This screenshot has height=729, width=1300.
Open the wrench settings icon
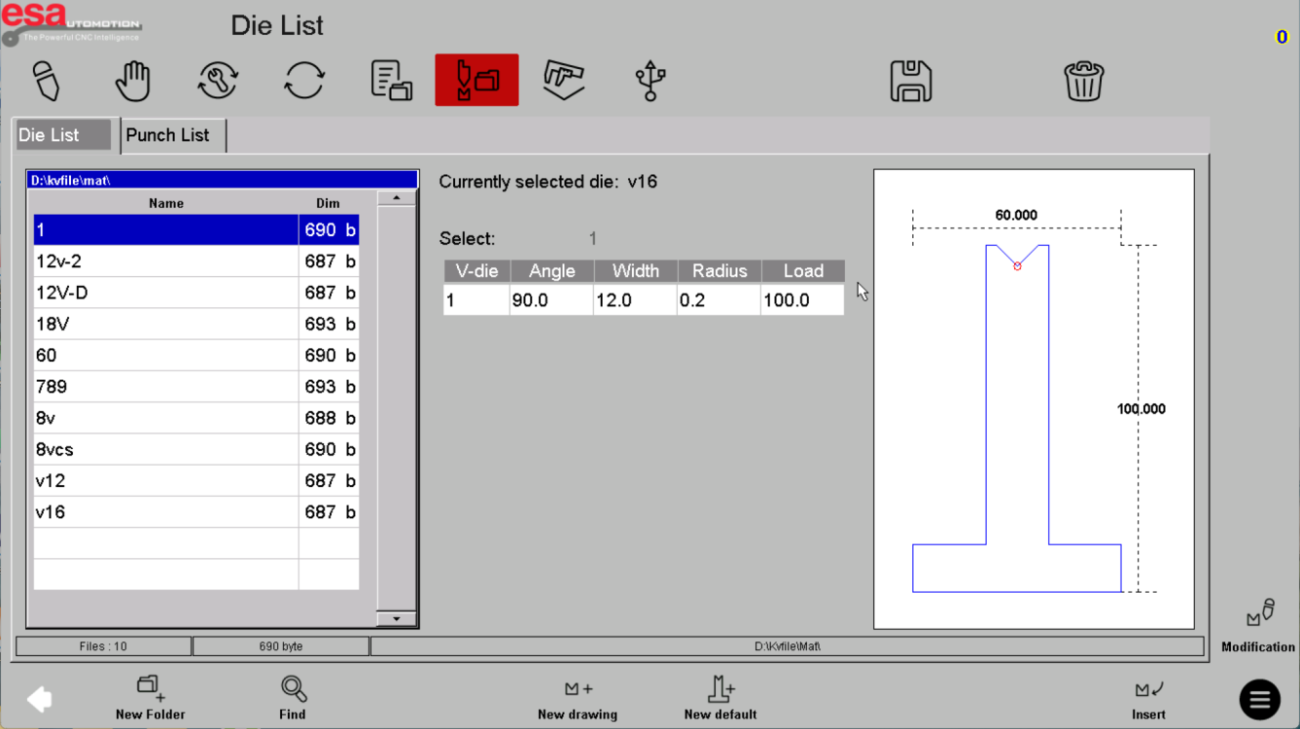point(217,80)
